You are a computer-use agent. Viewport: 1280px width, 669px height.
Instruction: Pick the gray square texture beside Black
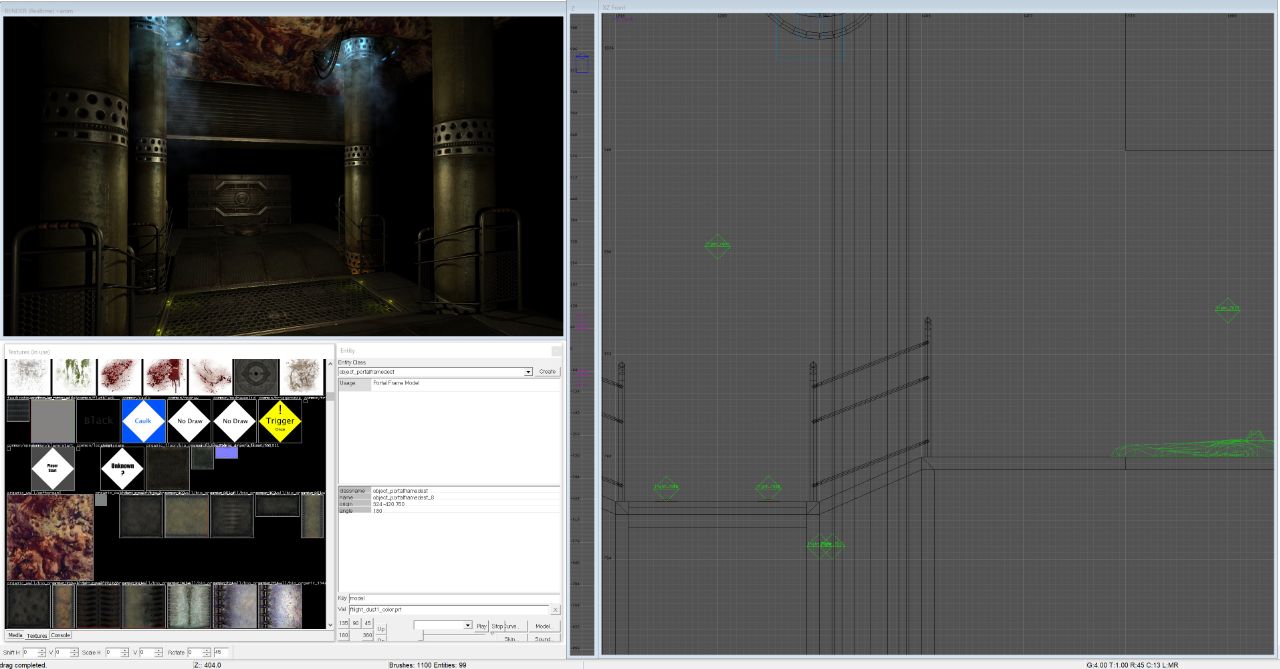[53, 421]
